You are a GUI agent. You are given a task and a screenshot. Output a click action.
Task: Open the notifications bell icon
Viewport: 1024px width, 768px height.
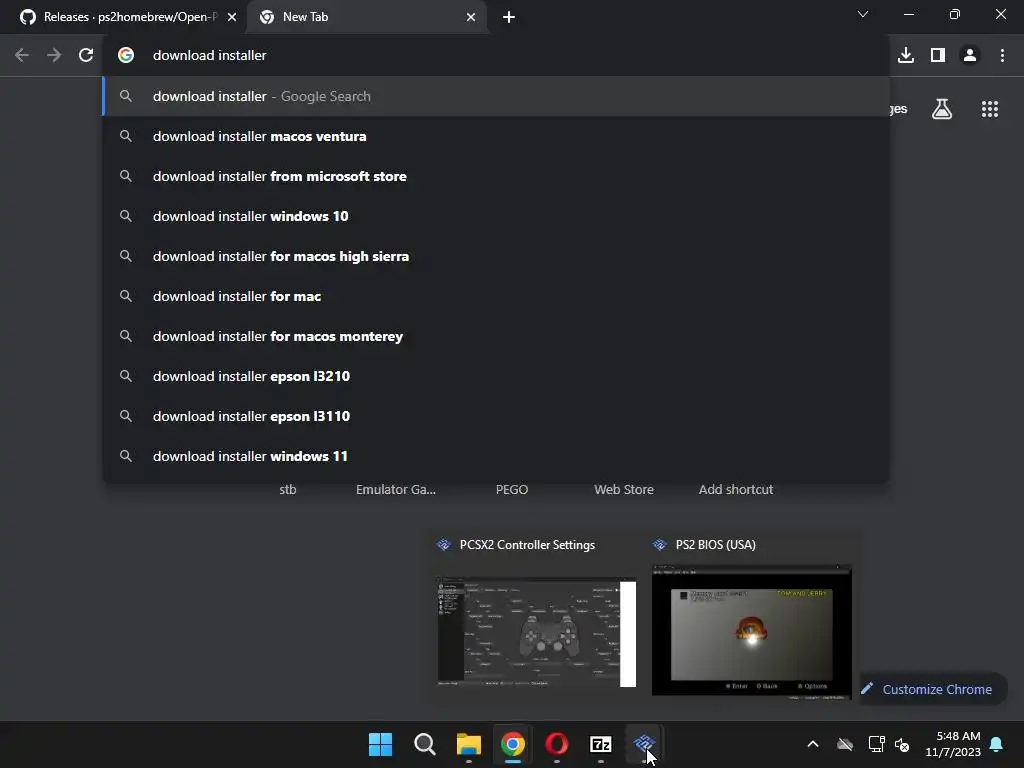pyautogui.click(x=997, y=744)
